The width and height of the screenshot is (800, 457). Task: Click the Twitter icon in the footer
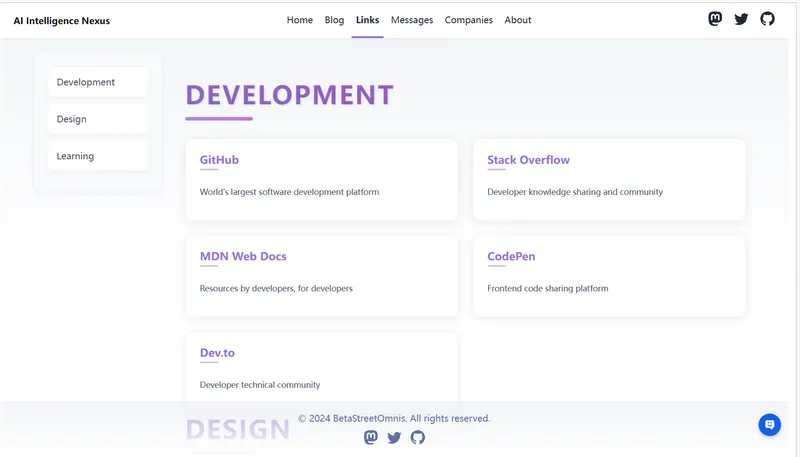tap(394, 437)
